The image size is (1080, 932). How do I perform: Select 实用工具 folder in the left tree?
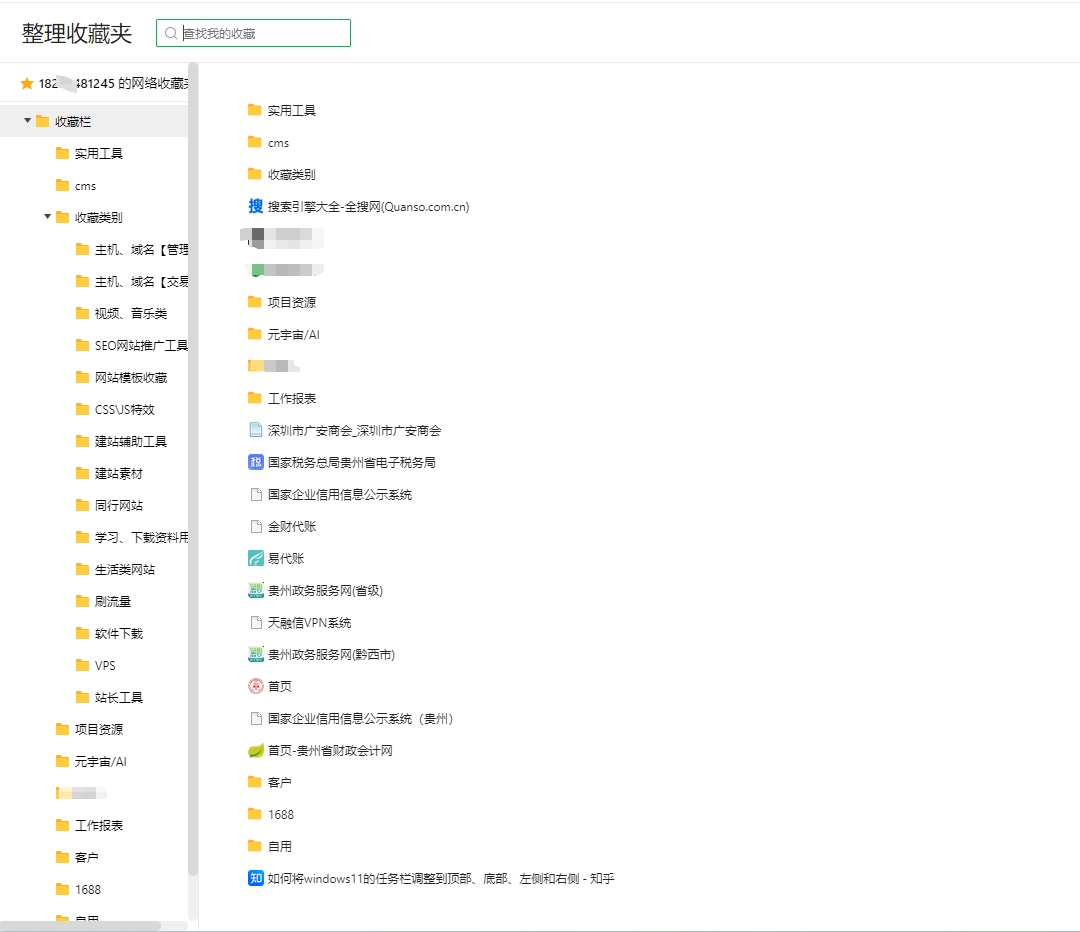98,153
